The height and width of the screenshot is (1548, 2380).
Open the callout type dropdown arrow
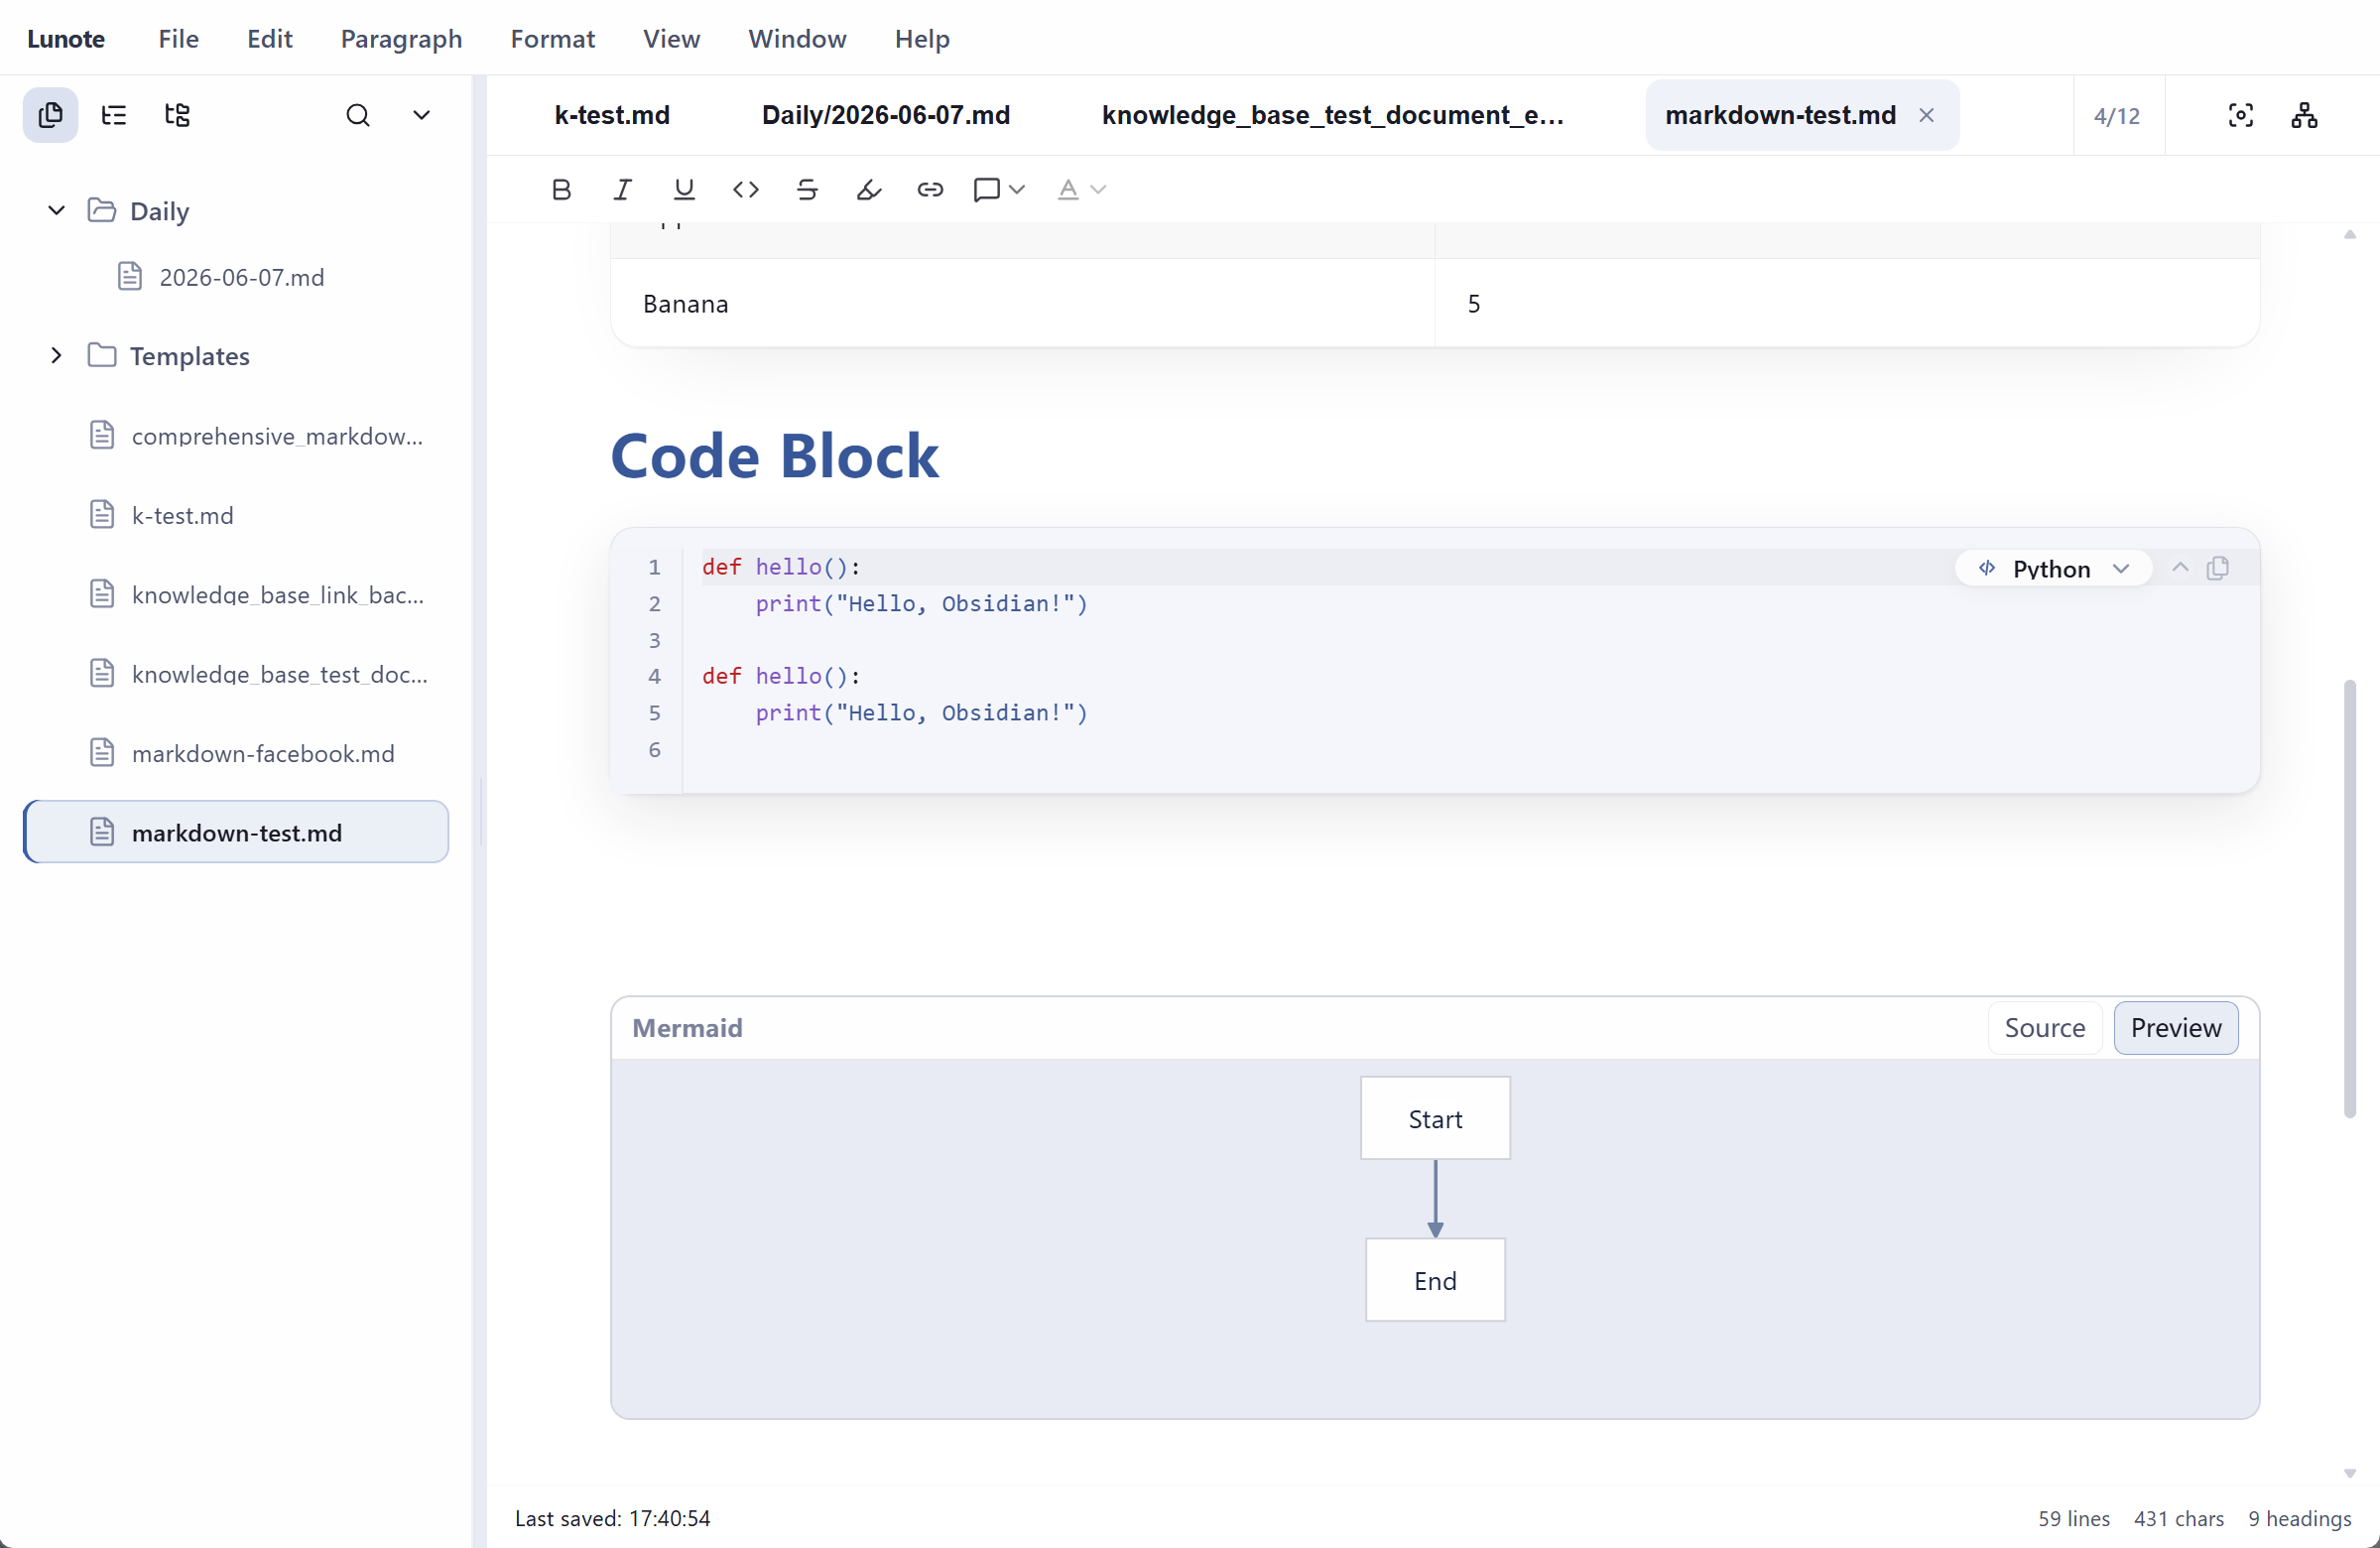coord(1017,189)
